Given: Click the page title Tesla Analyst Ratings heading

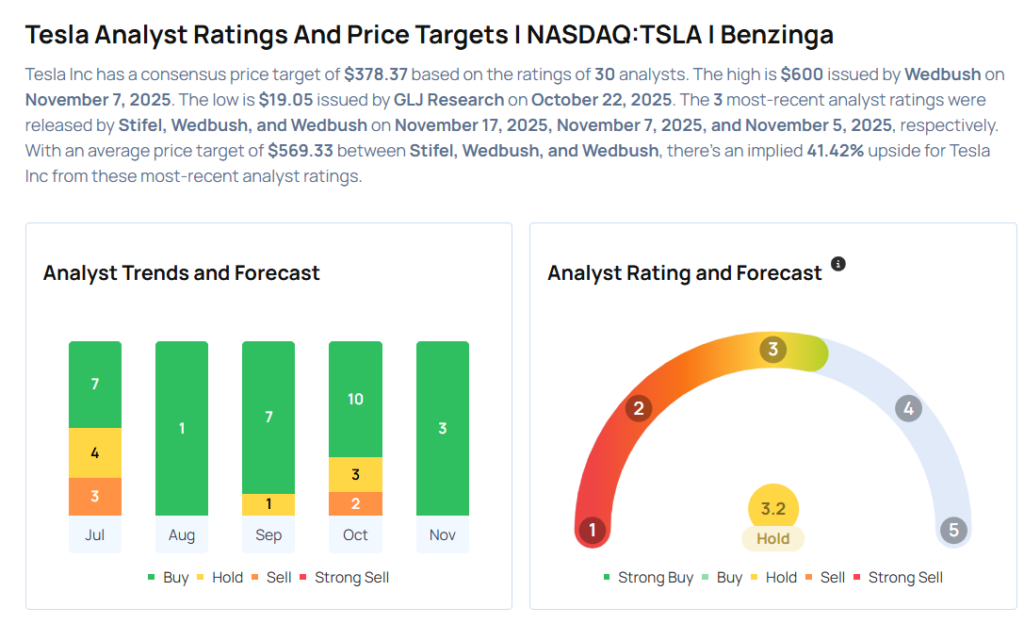Looking at the screenshot, I should [429, 35].
